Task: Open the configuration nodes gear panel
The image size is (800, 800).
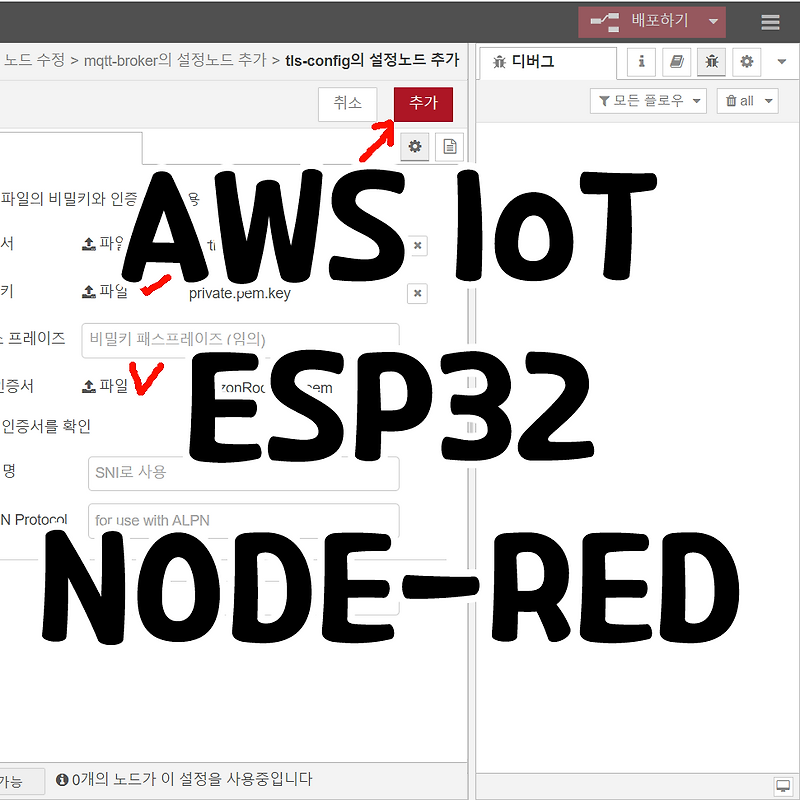Action: pos(746,62)
